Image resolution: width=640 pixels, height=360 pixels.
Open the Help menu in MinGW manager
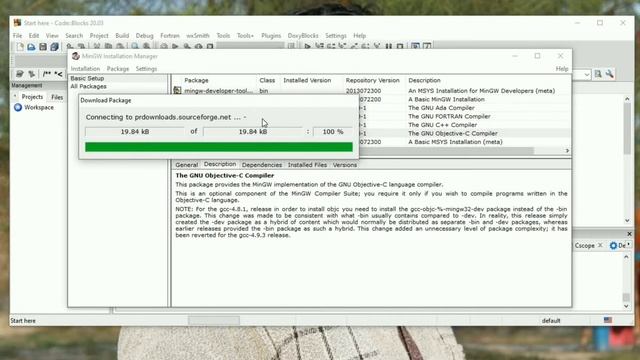[562, 69]
